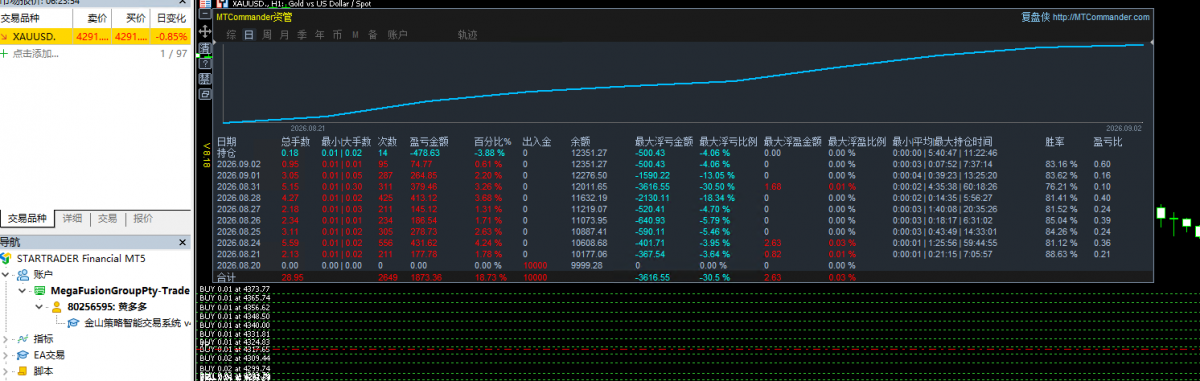1200x381 pixels.
Task: Click the 资 icon in side toolbar
Action: 205,48
